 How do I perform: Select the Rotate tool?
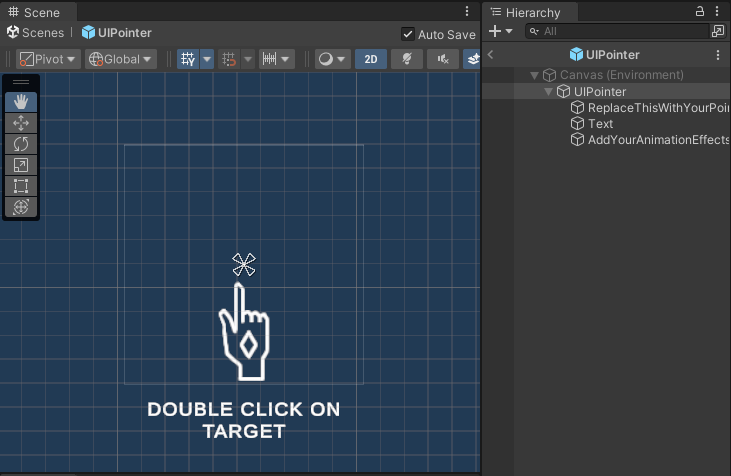pos(21,144)
